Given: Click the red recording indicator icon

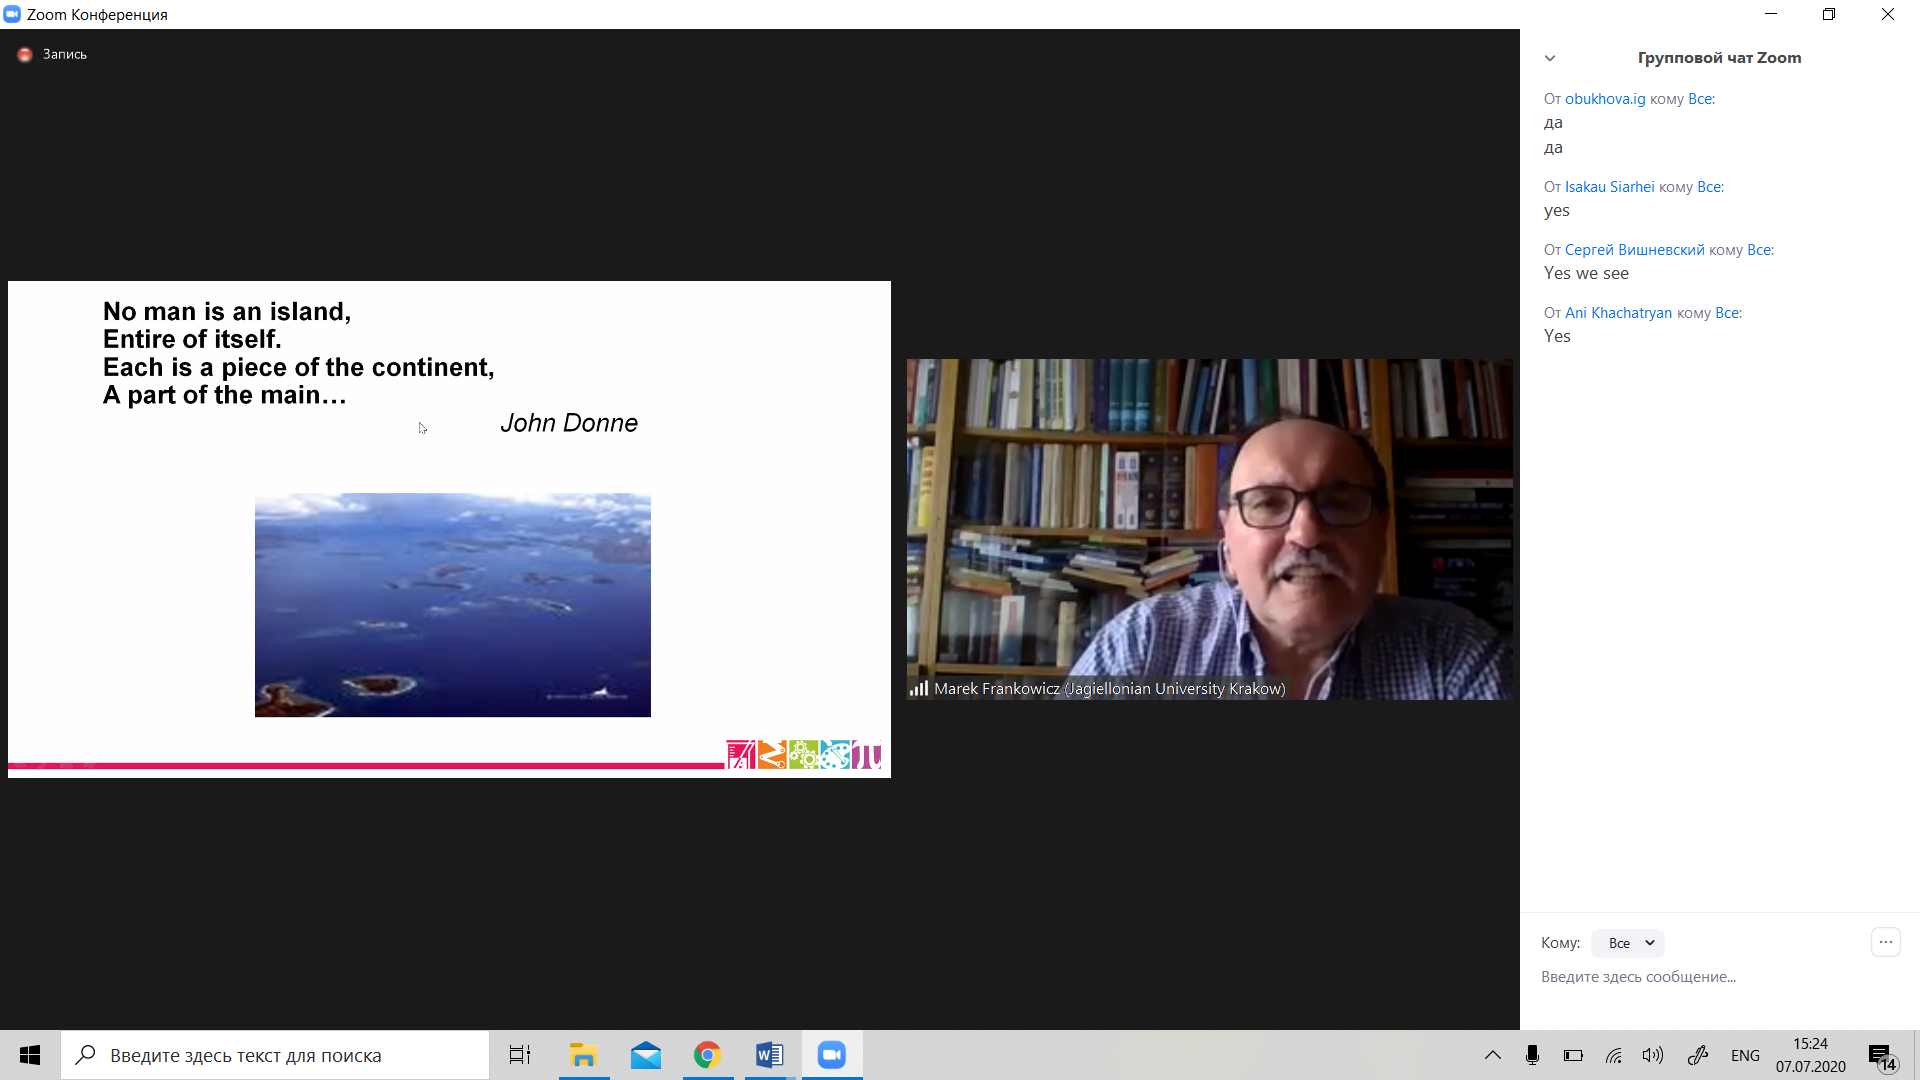Looking at the screenshot, I should (x=25, y=55).
